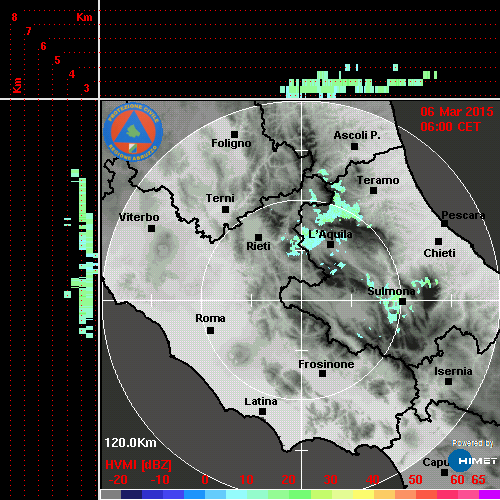Click the Roma city marker square

coord(210,330)
